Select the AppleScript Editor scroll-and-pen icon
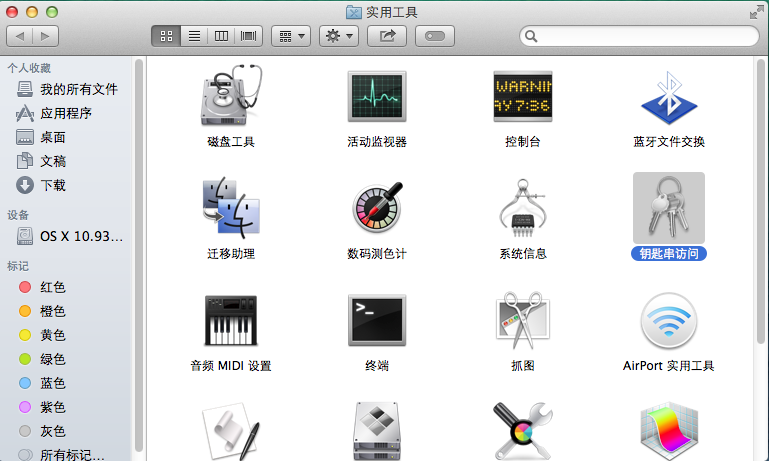This screenshot has width=769, height=461. [x=231, y=432]
